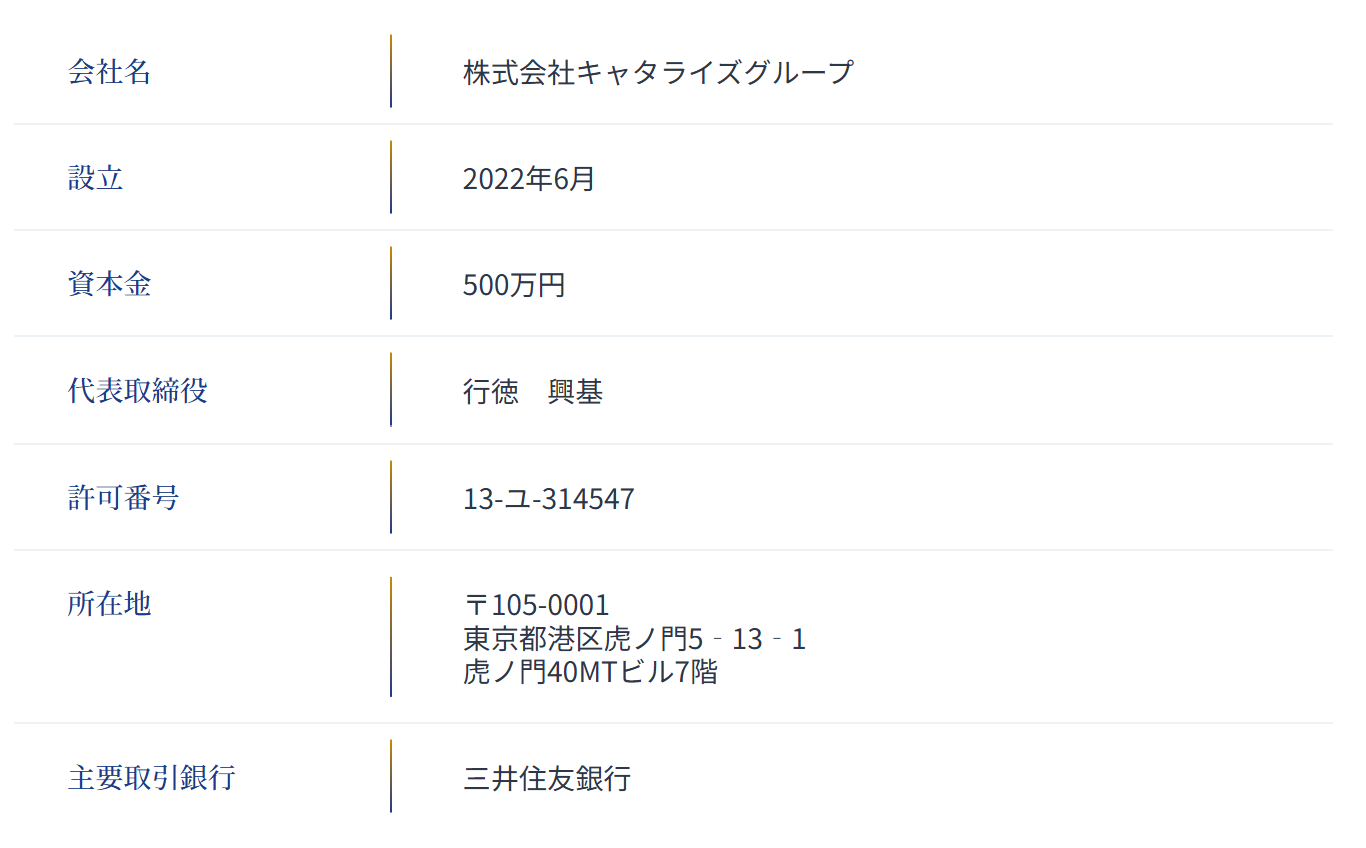Click the 許可番号 row label

123,497
